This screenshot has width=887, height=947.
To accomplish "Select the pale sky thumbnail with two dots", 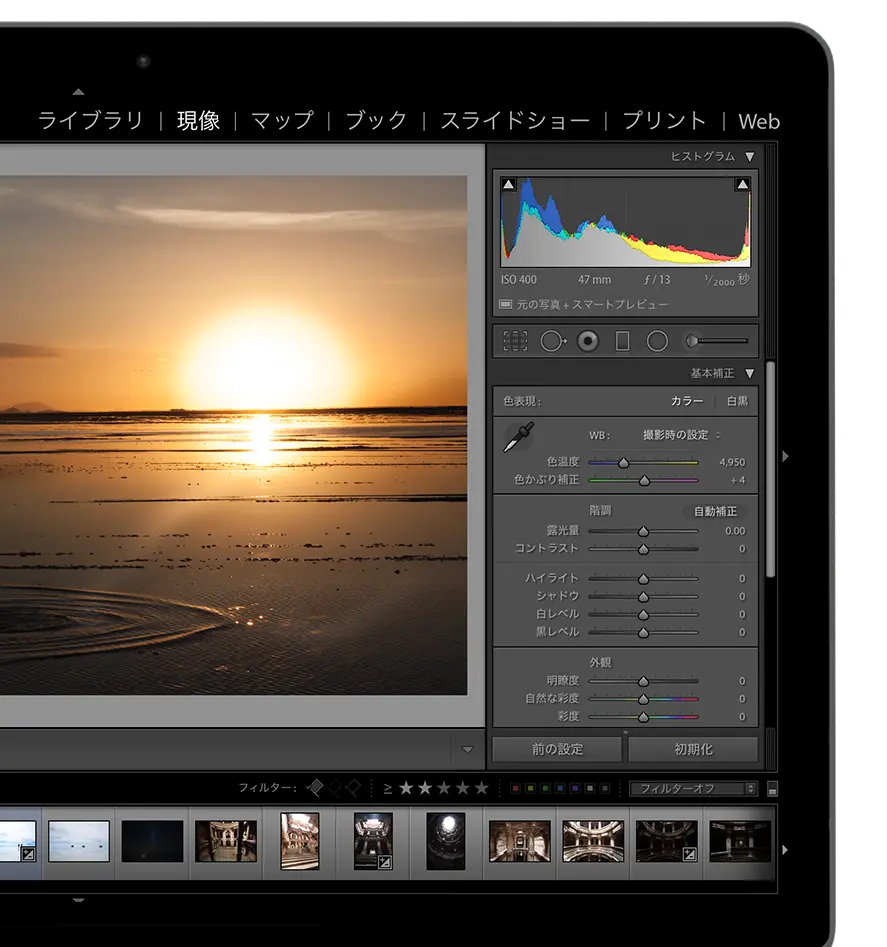I will (x=78, y=841).
